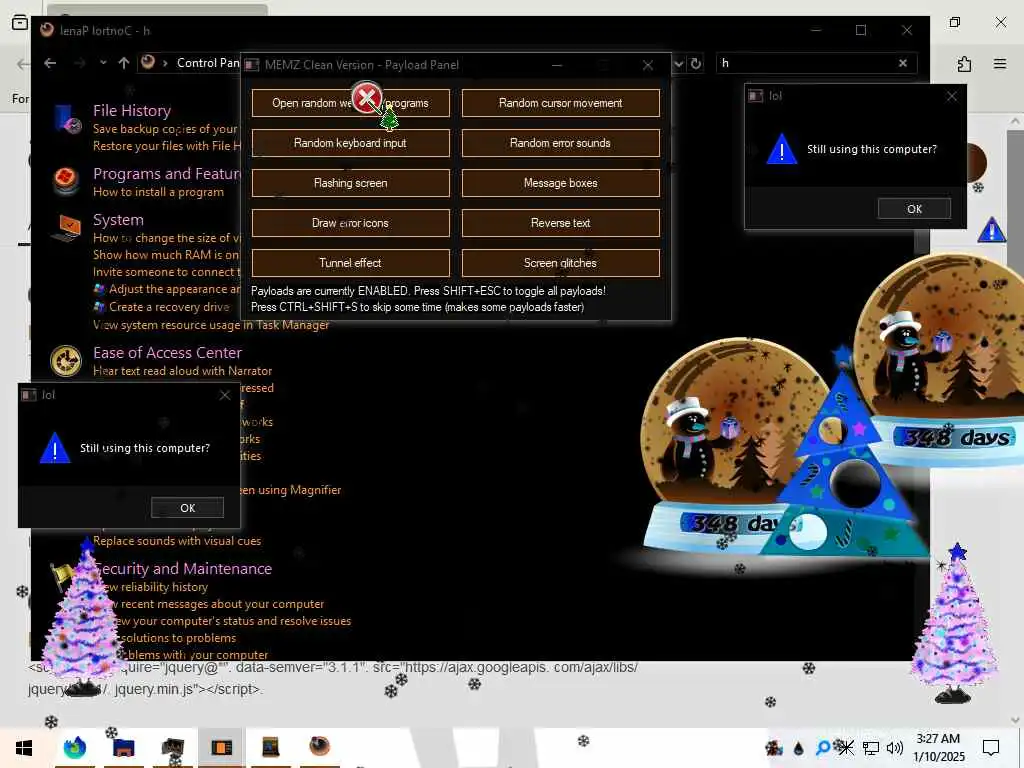Open File History heading link

[x=132, y=110]
